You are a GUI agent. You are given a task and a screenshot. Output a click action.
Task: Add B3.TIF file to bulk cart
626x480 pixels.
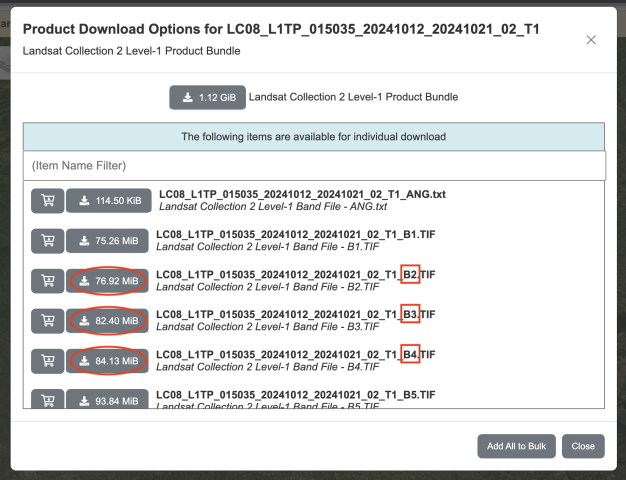pos(48,321)
